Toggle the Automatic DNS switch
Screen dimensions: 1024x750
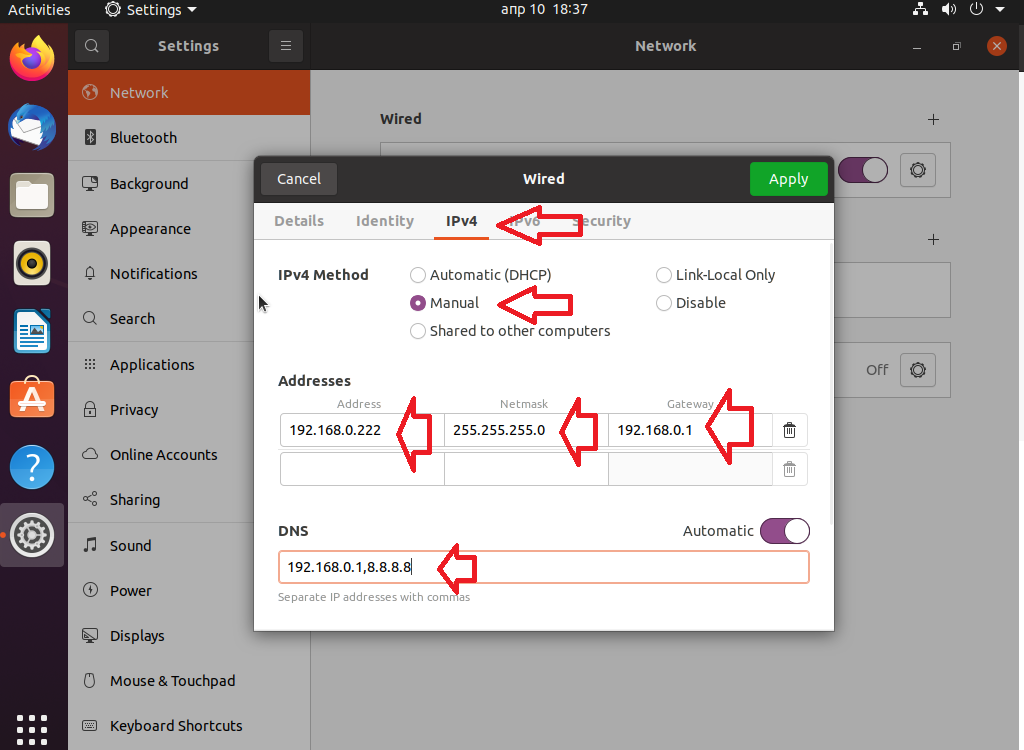784,531
